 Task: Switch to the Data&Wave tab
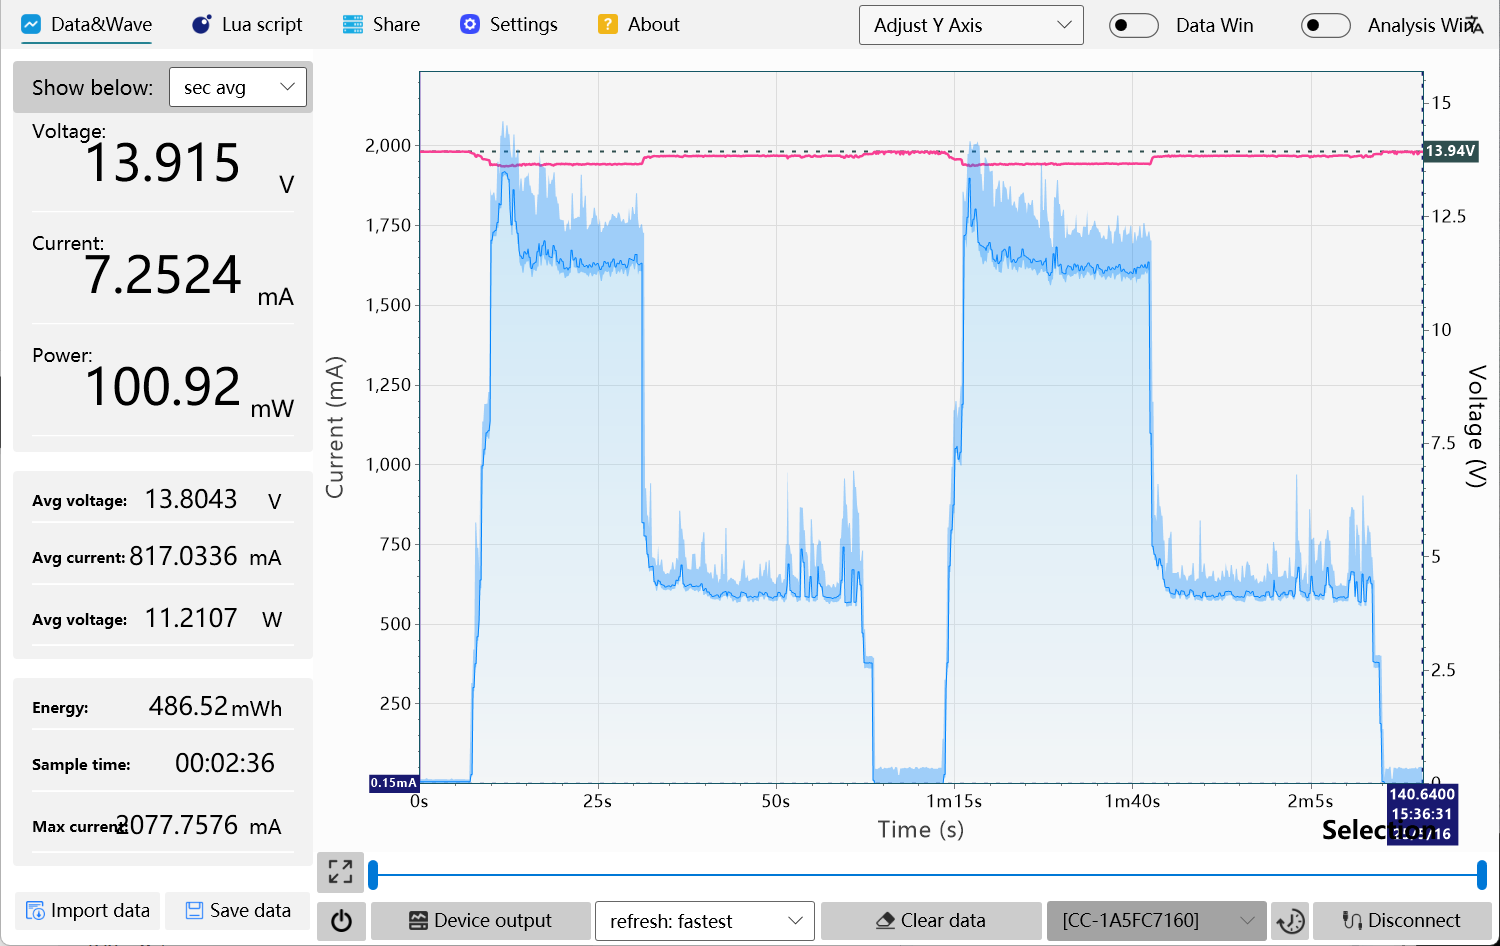pos(87,25)
